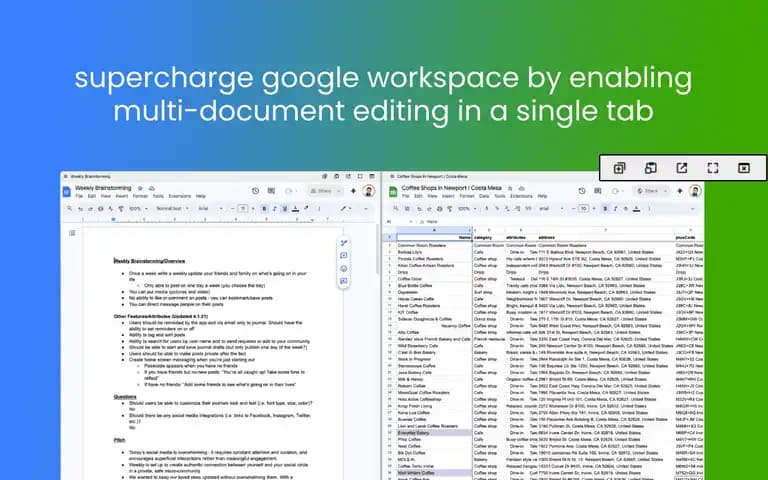Click increase font size in Sheets toolbar
The image size is (768, 480).
tap(594, 209)
